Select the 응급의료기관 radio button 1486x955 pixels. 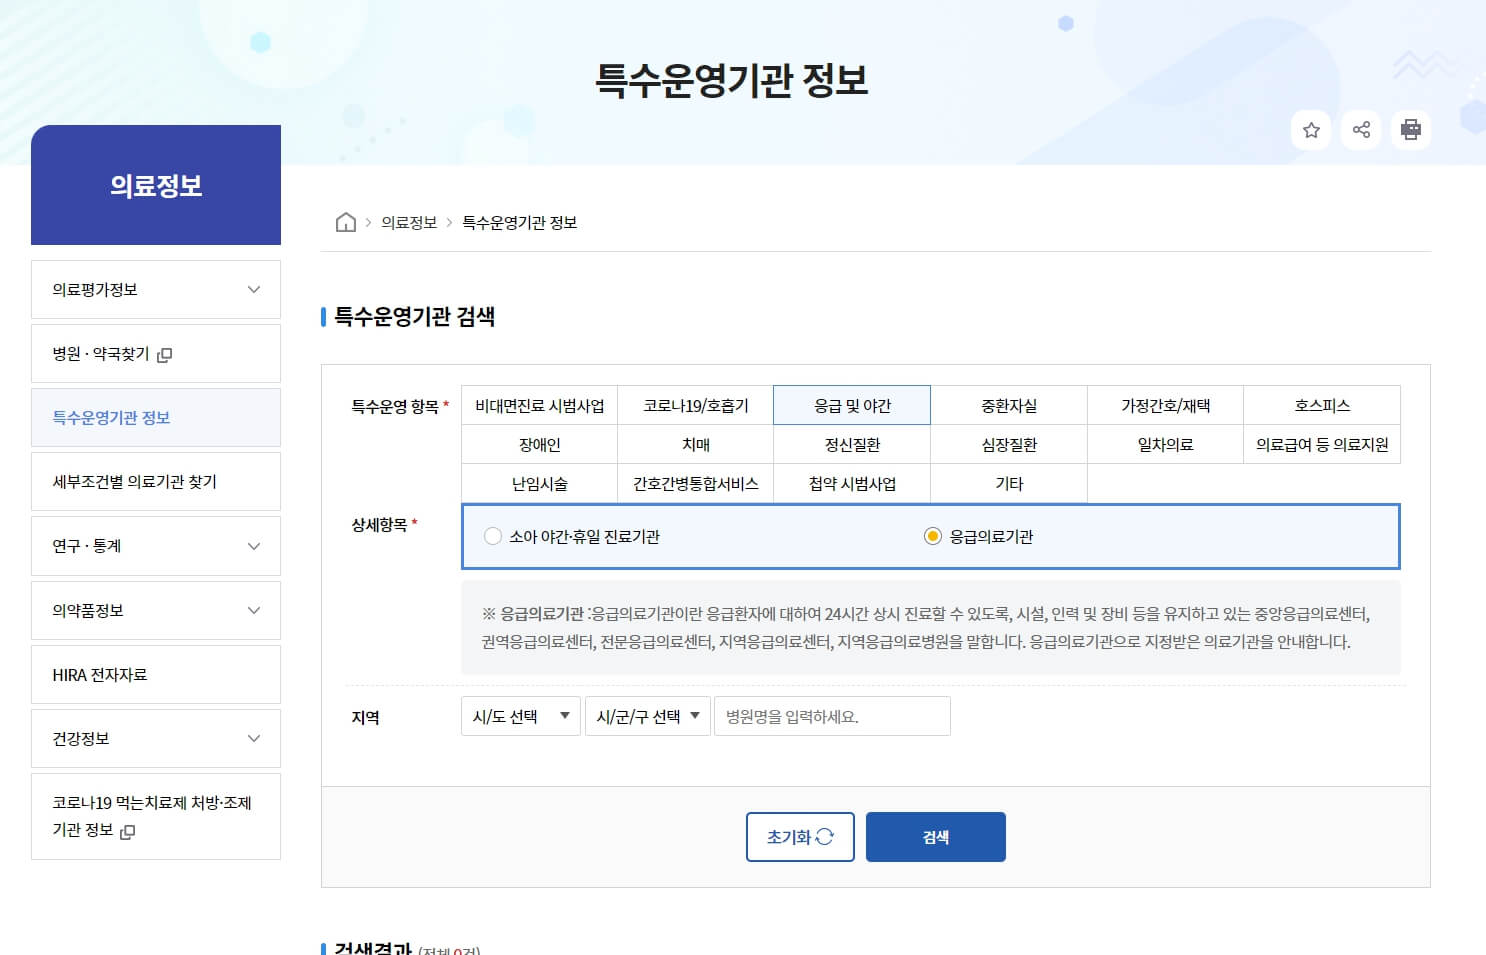933,536
